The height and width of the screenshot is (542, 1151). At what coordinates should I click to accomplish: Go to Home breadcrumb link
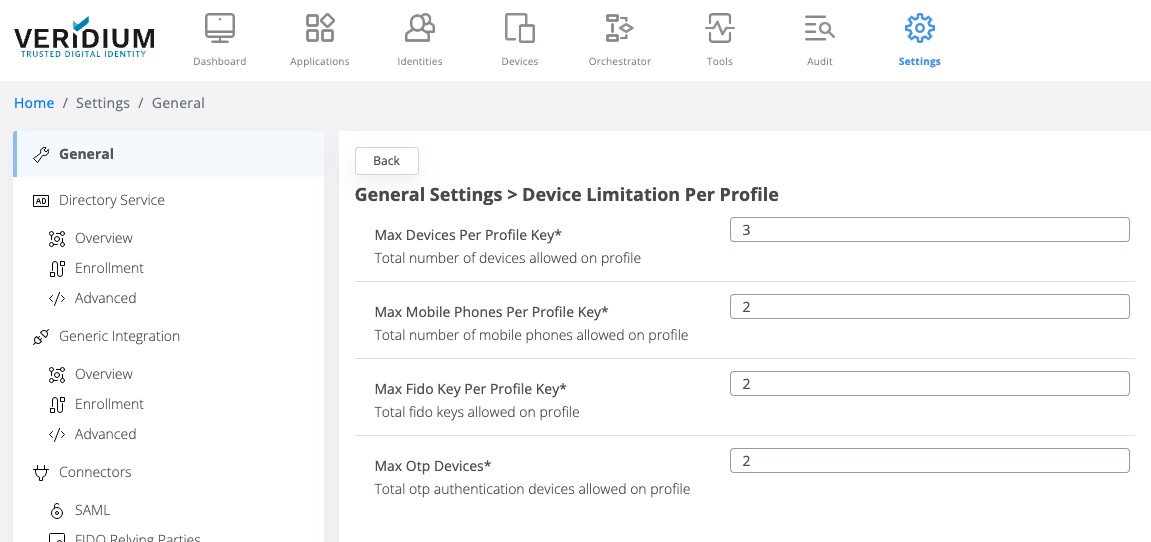34,103
